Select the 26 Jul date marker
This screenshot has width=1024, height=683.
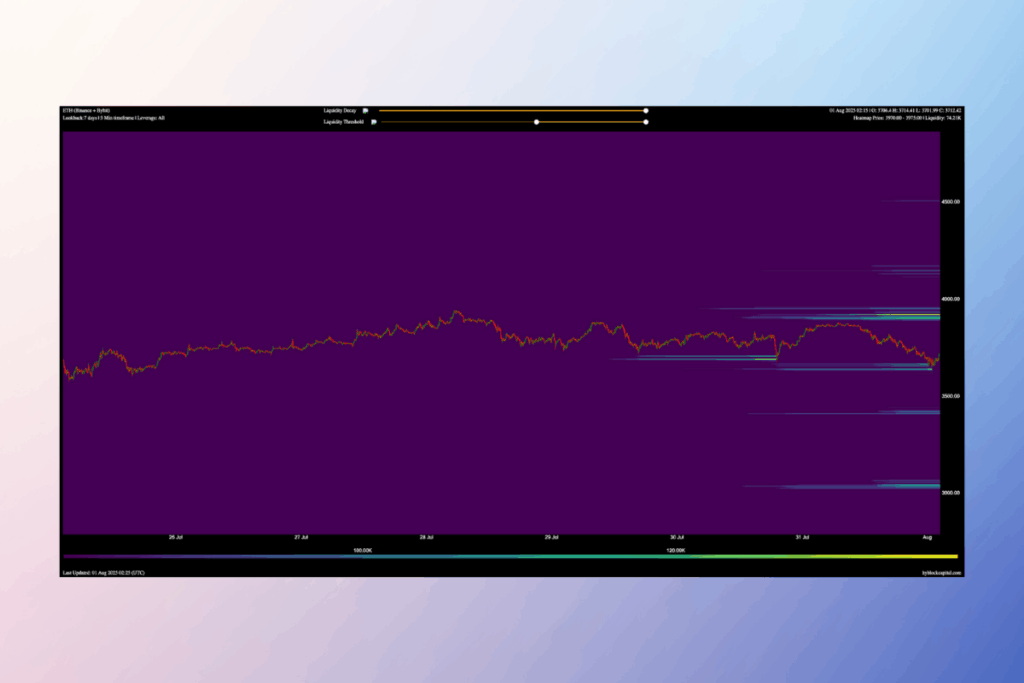tap(175, 537)
